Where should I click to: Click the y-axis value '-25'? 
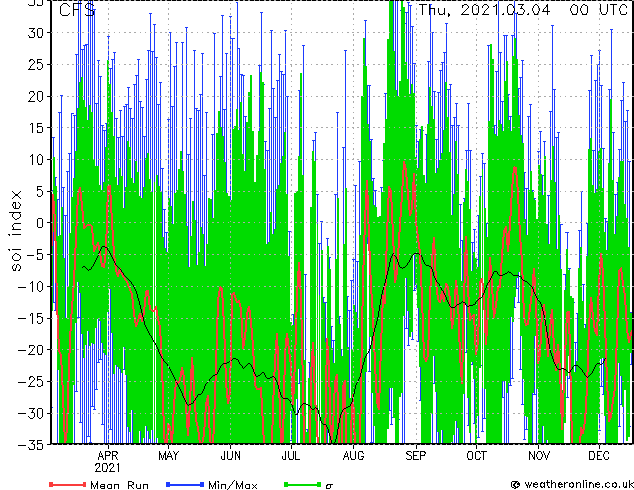(x=32, y=381)
